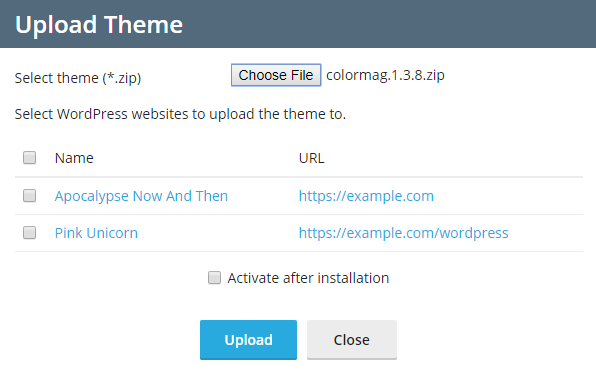This screenshot has height=388, width=596.
Task: Click the colormag.1.3.8.zip file name
Action: tap(385, 75)
